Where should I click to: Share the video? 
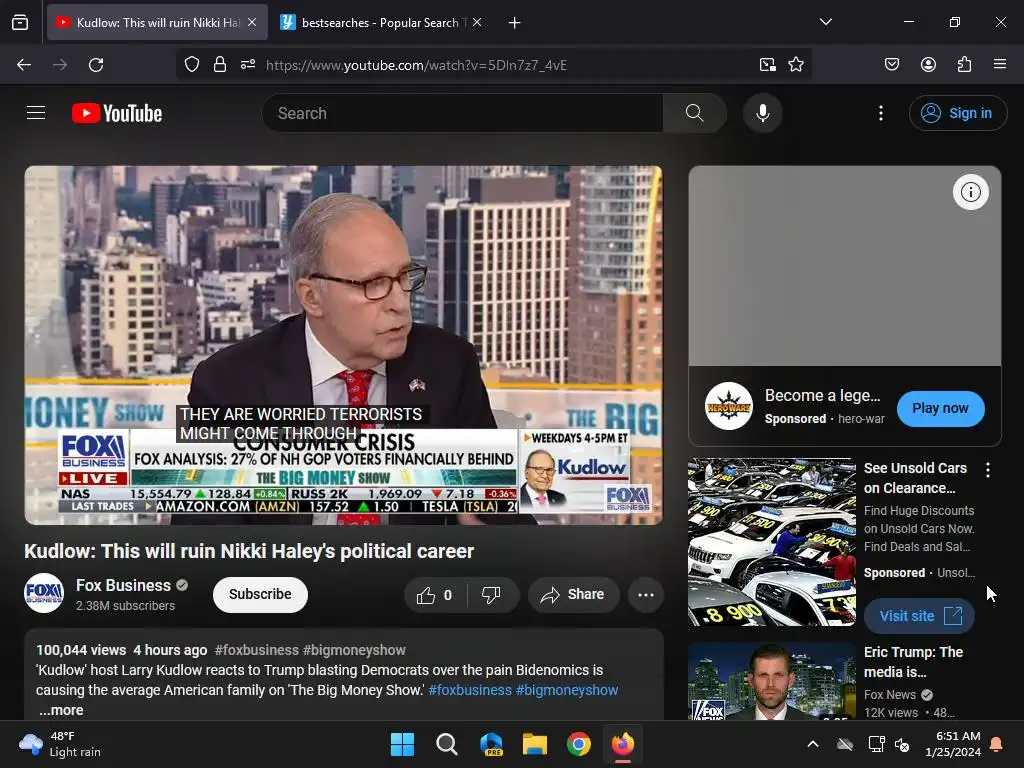tap(573, 595)
